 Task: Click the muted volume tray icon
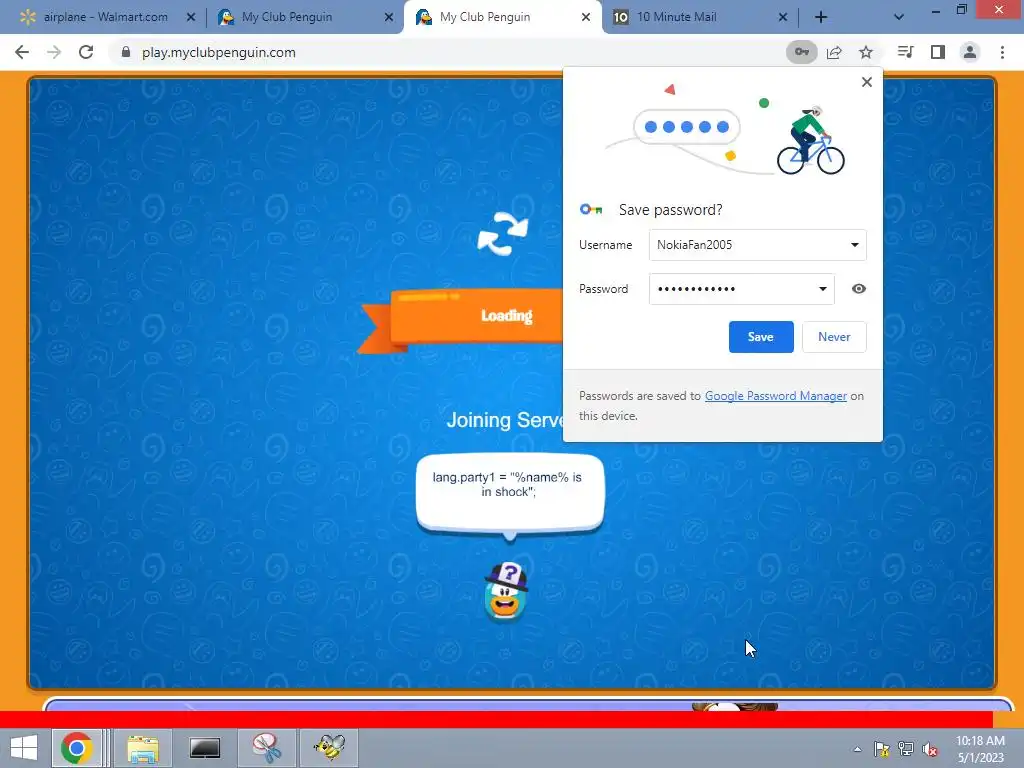pyautogui.click(x=930, y=749)
